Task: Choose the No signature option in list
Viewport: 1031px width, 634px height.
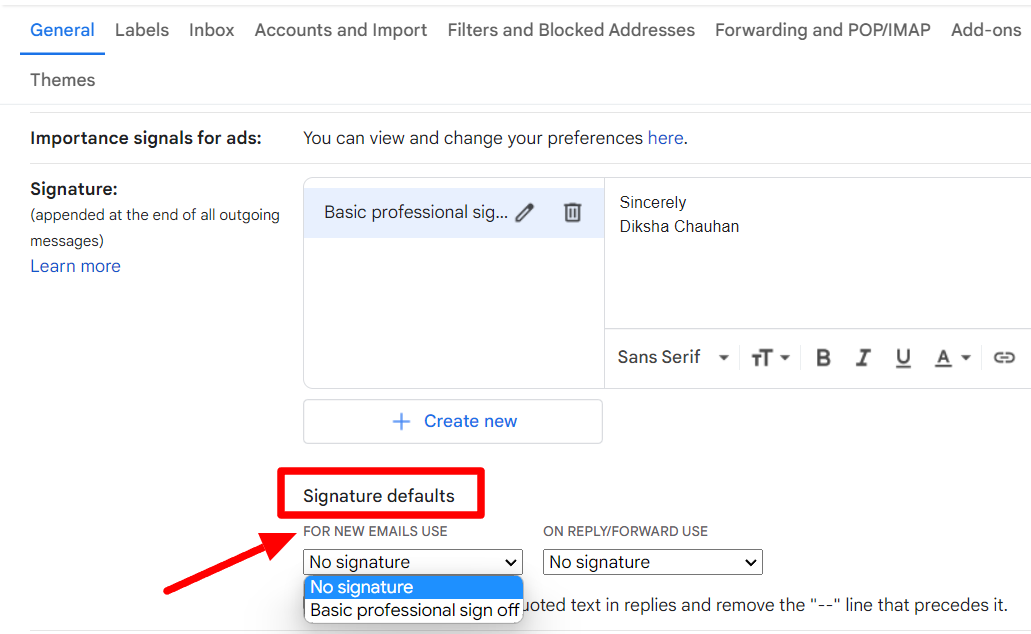Action: coord(414,587)
